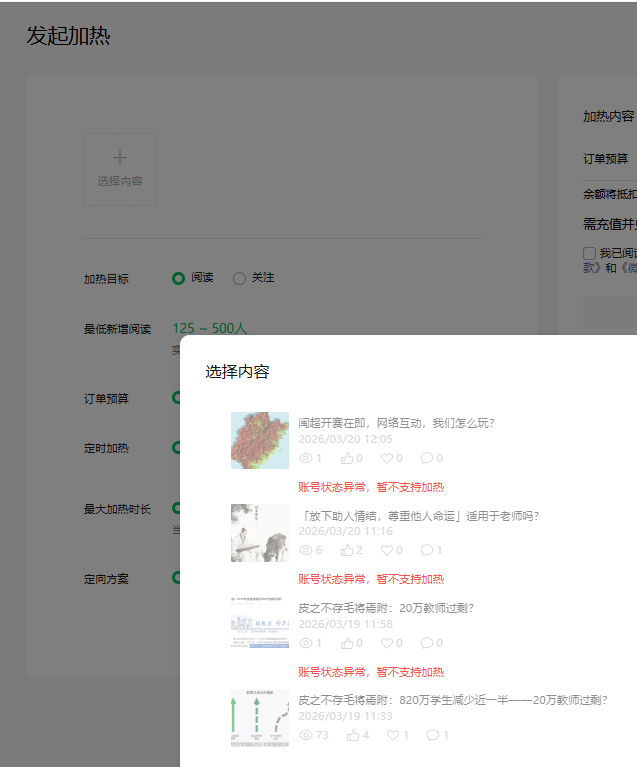Tick the 我已阅读 agreement checkbox

point(590,253)
